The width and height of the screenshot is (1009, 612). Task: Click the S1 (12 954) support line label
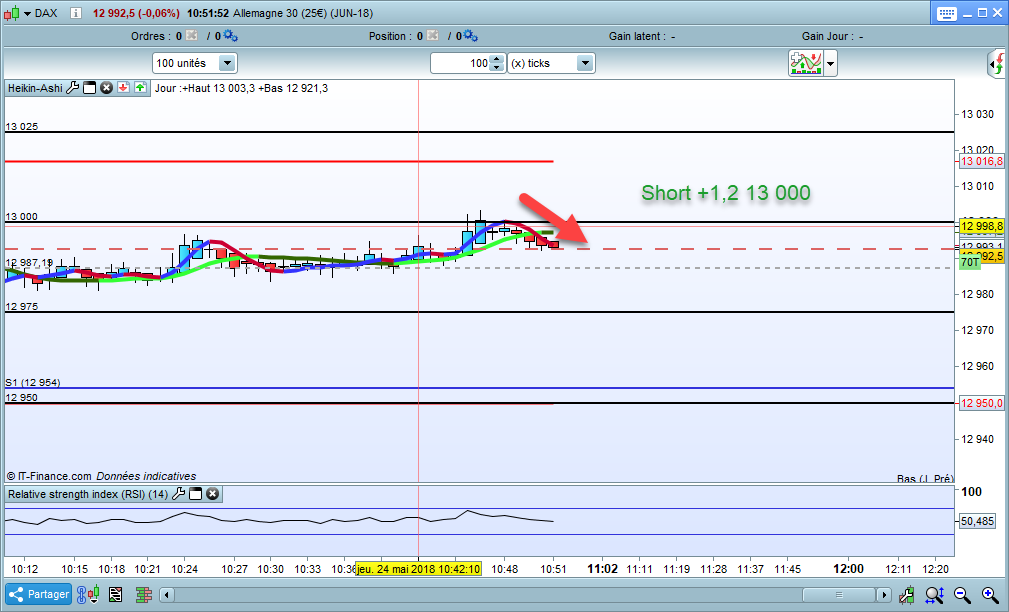pyautogui.click(x=33, y=382)
